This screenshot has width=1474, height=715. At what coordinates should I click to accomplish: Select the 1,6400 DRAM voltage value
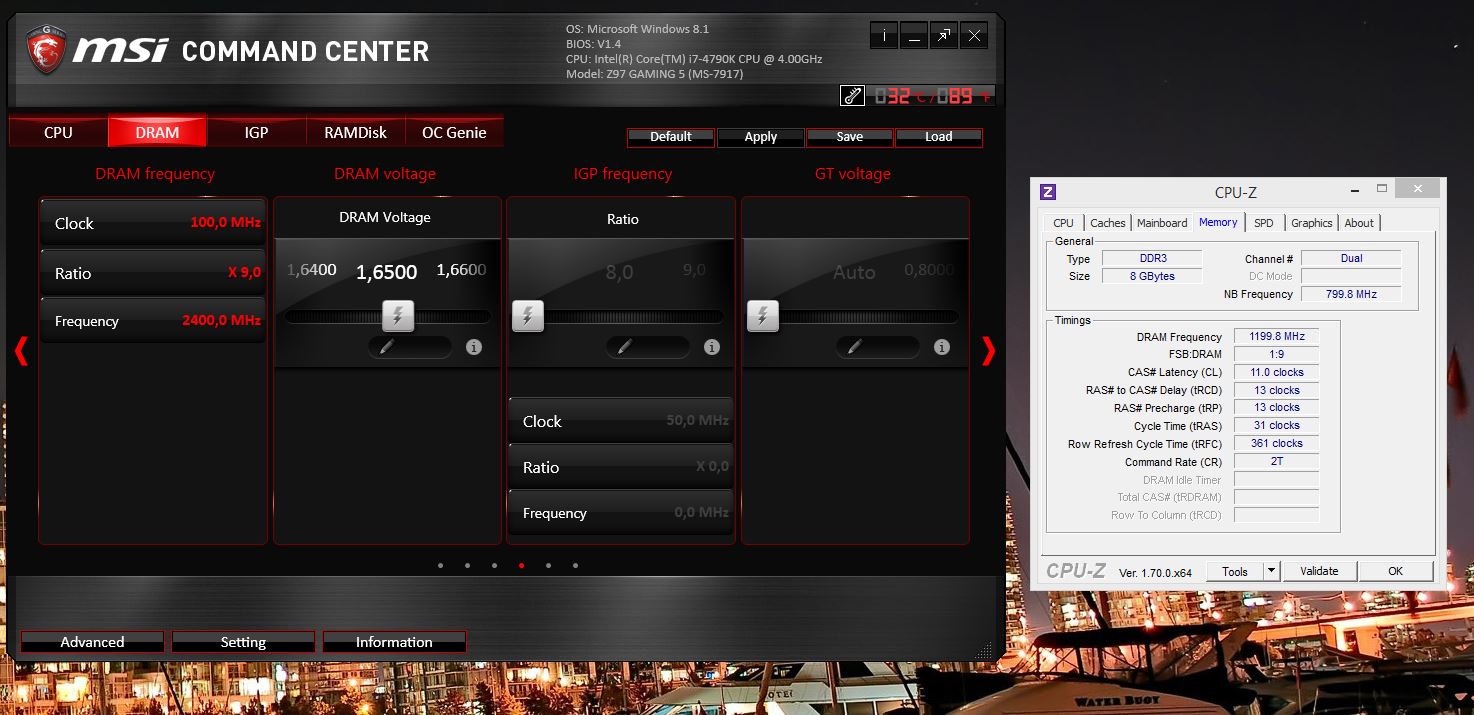[312, 270]
